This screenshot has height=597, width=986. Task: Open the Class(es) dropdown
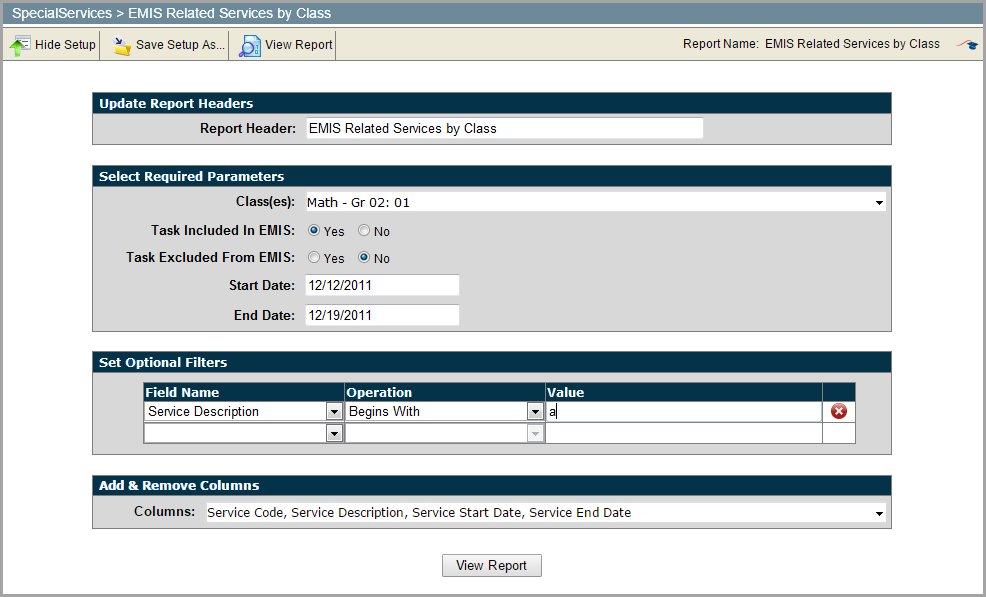point(878,203)
